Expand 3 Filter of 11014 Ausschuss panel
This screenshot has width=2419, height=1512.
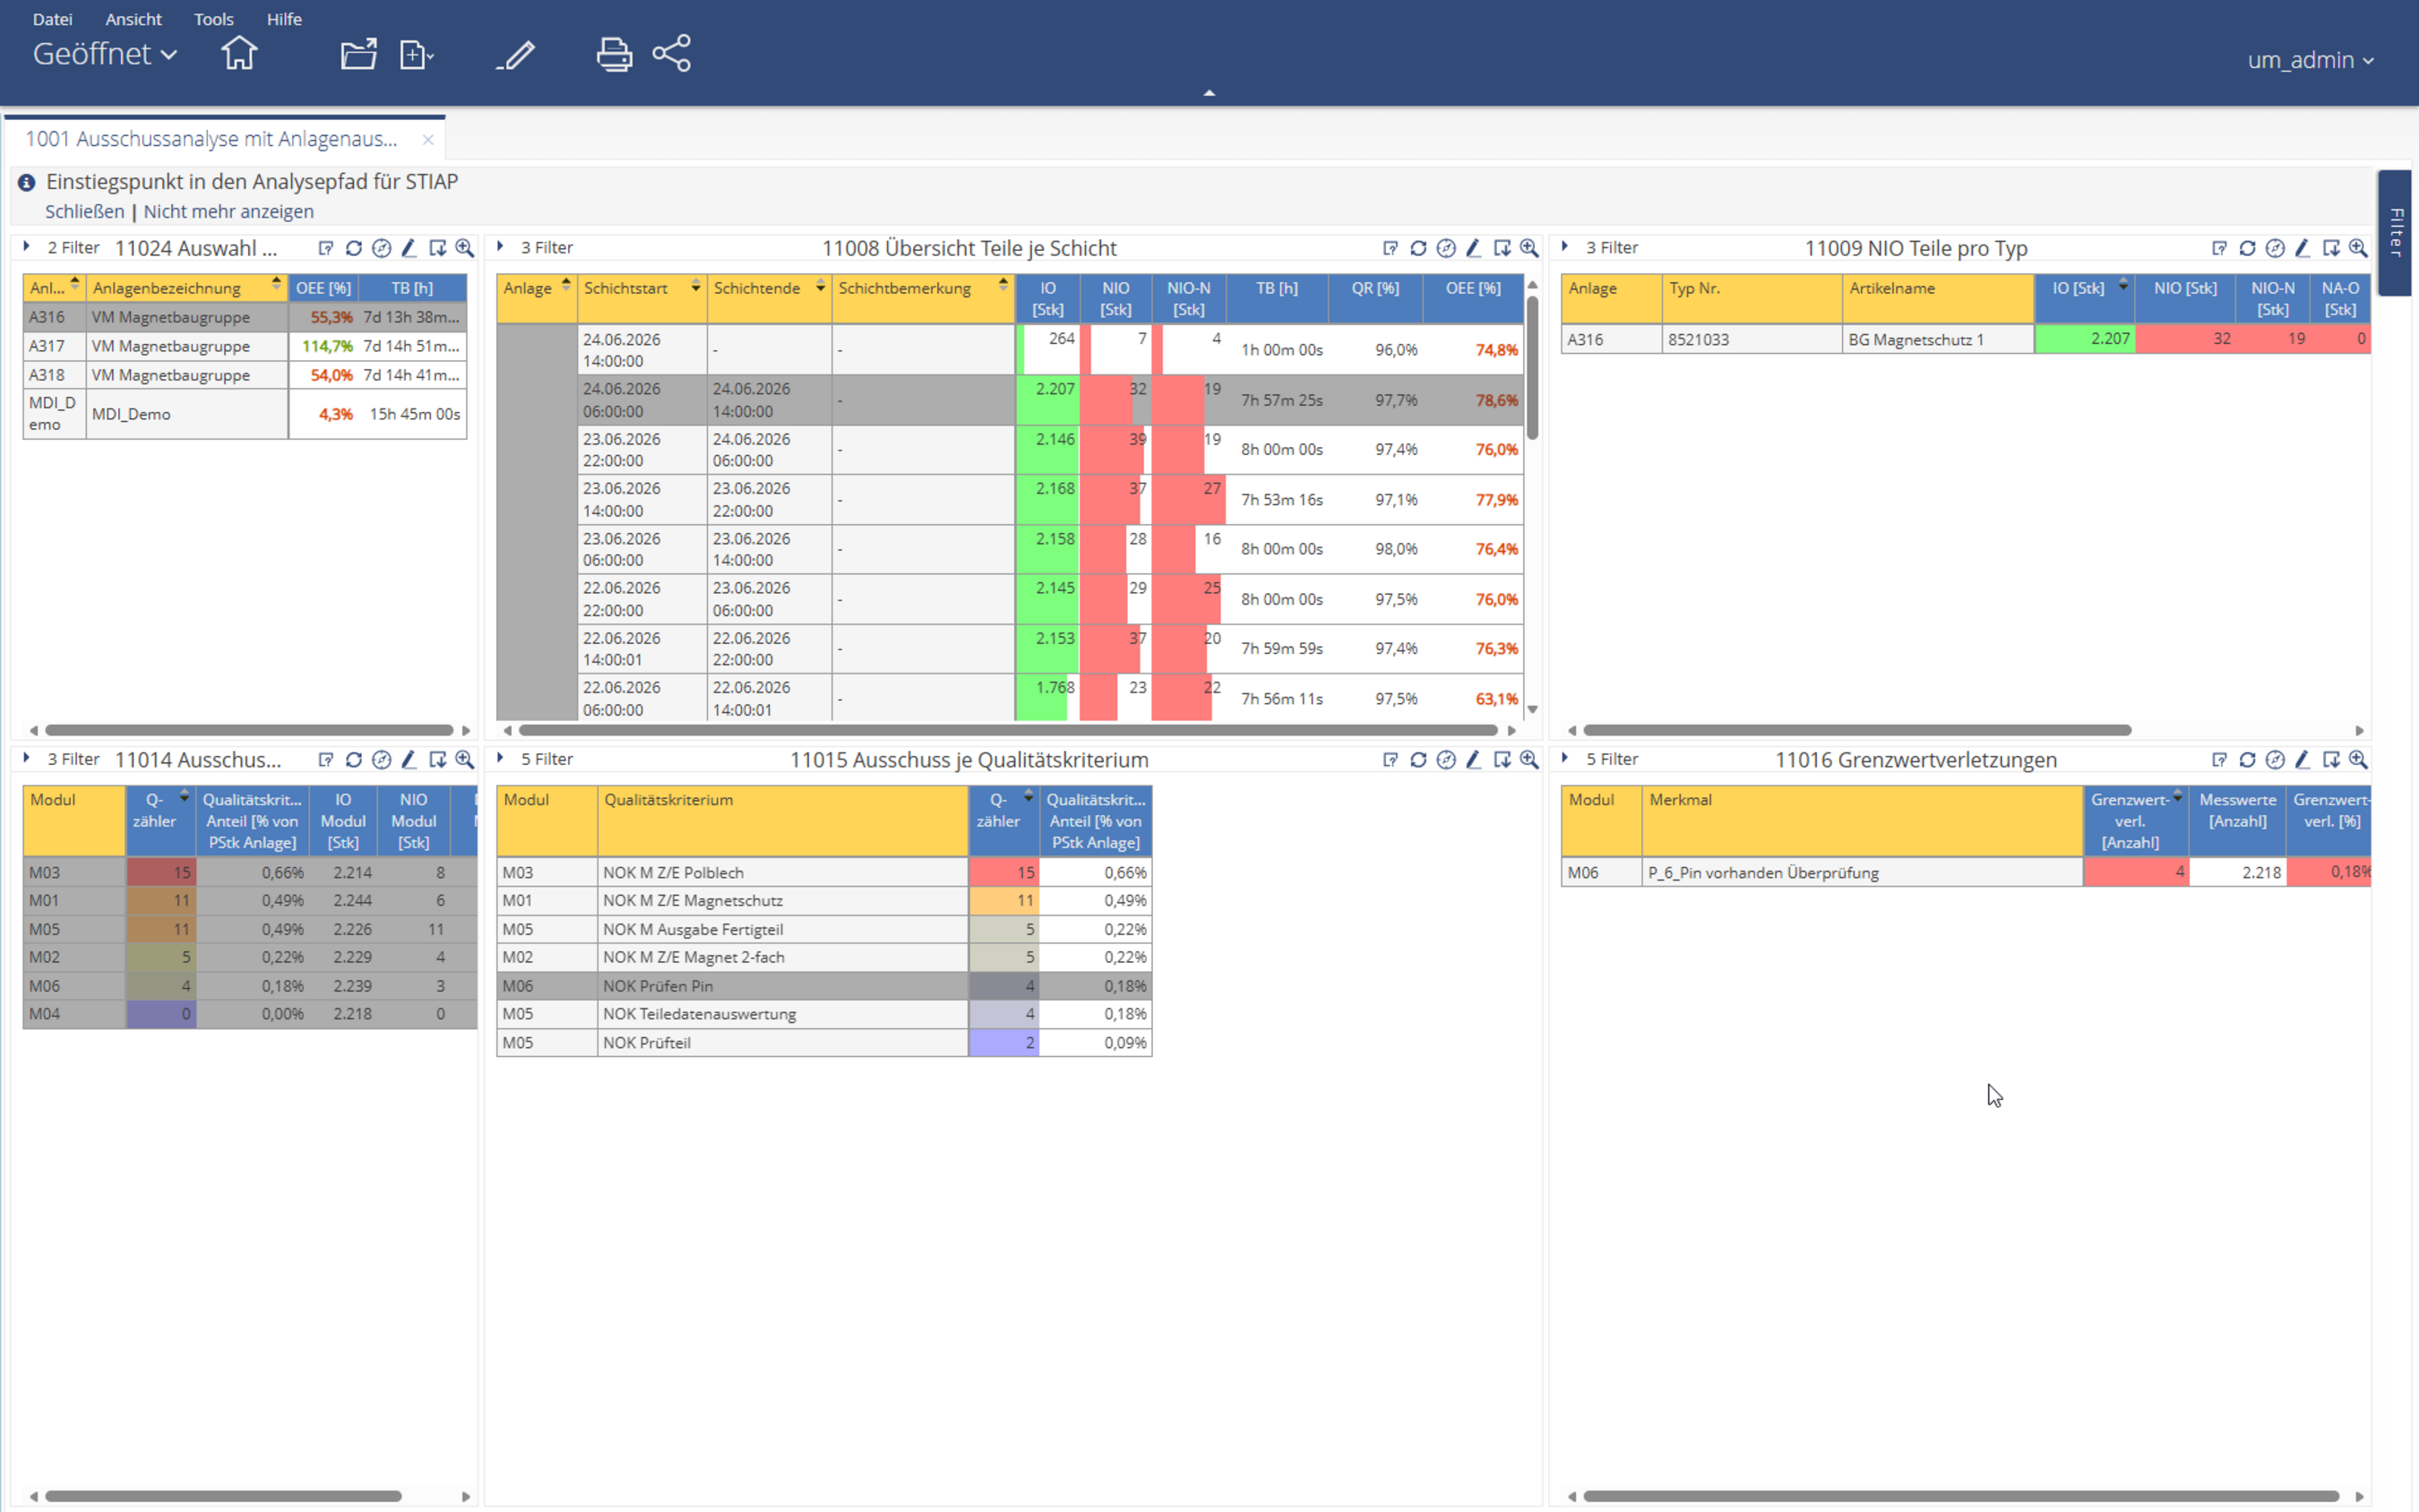(27, 759)
